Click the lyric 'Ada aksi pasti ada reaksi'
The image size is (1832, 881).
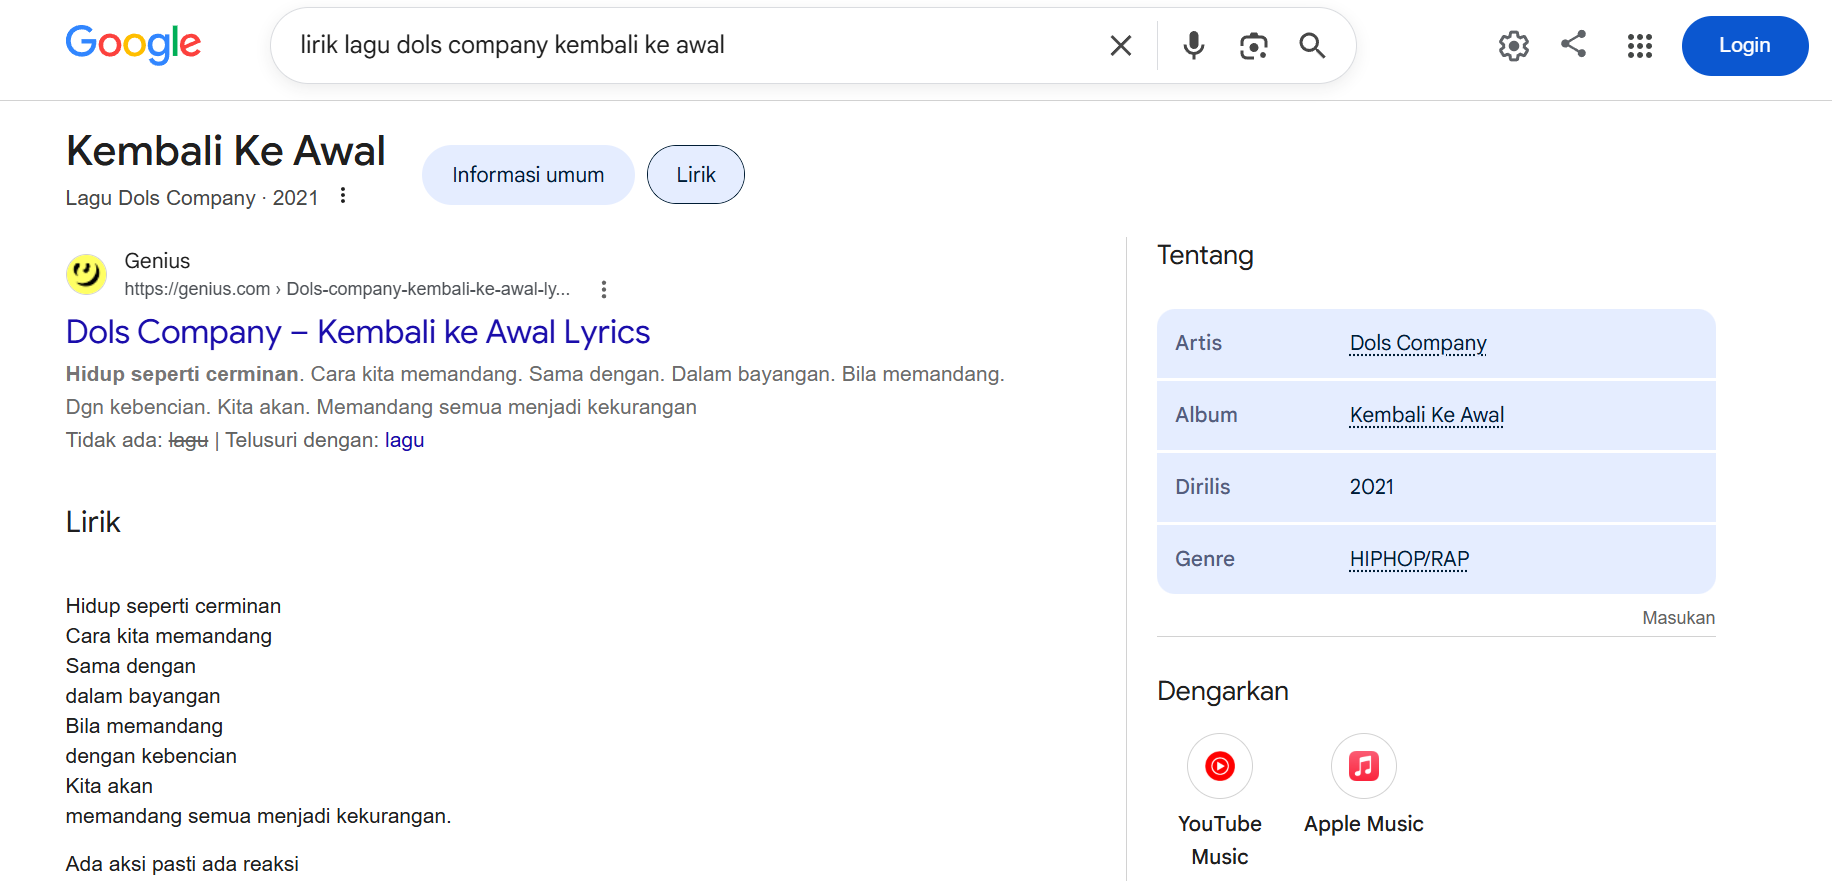(182, 864)
